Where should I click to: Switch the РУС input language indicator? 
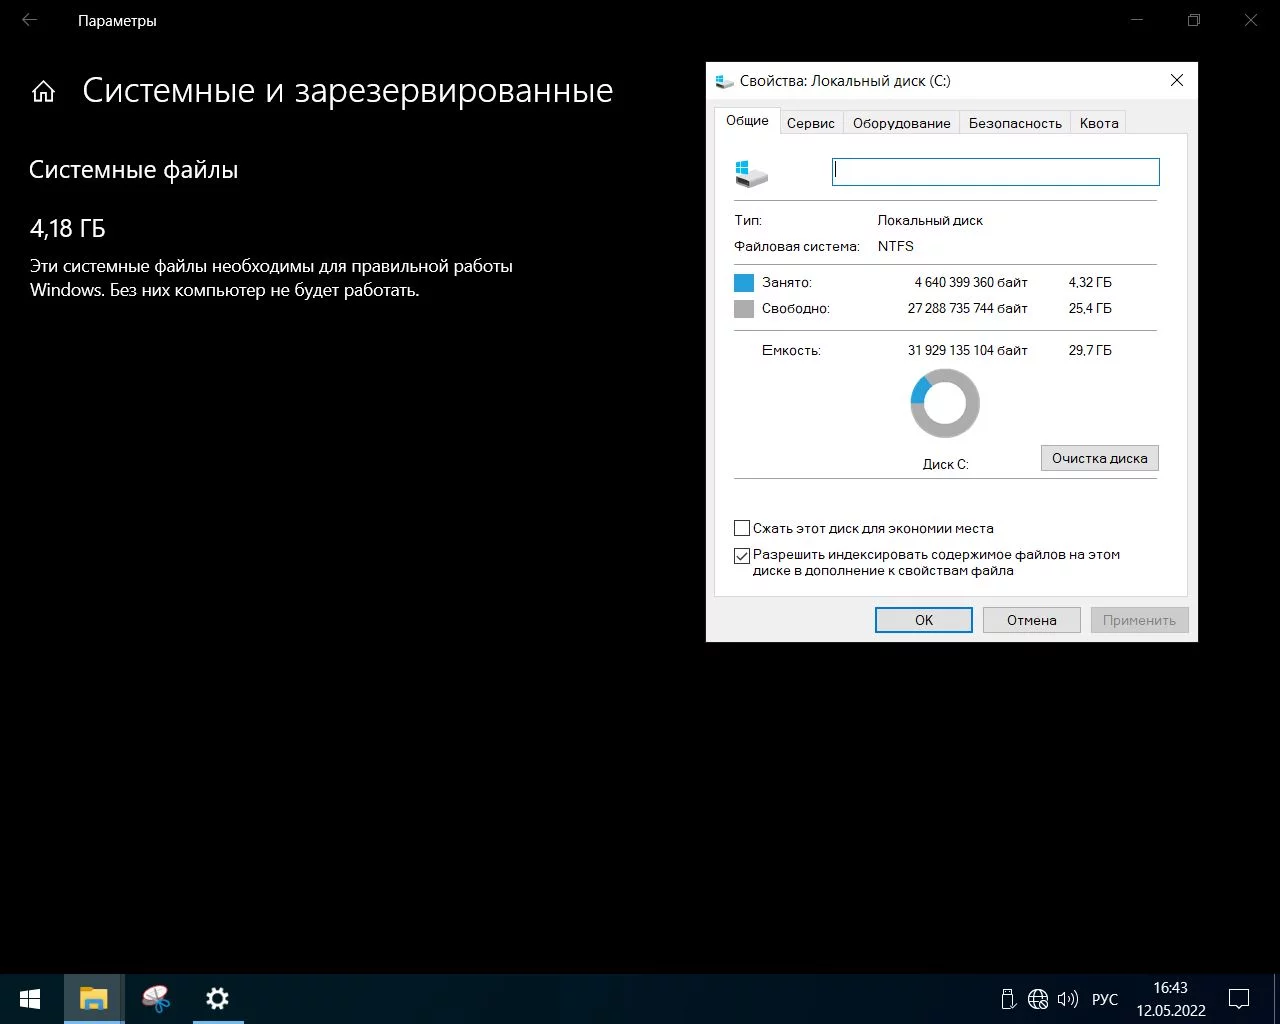(x=1105, y=999)
